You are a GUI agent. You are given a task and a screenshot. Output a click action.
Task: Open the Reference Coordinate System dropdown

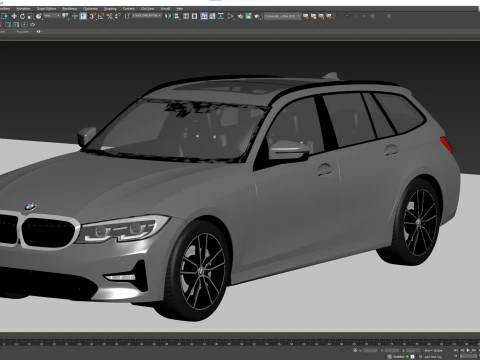52,16
